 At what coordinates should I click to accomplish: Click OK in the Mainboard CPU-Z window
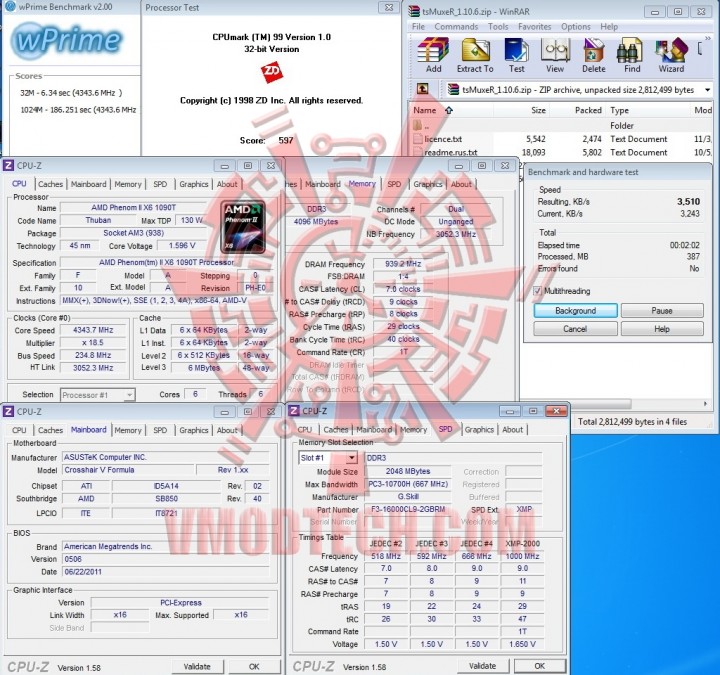click(x=254, y=666)
